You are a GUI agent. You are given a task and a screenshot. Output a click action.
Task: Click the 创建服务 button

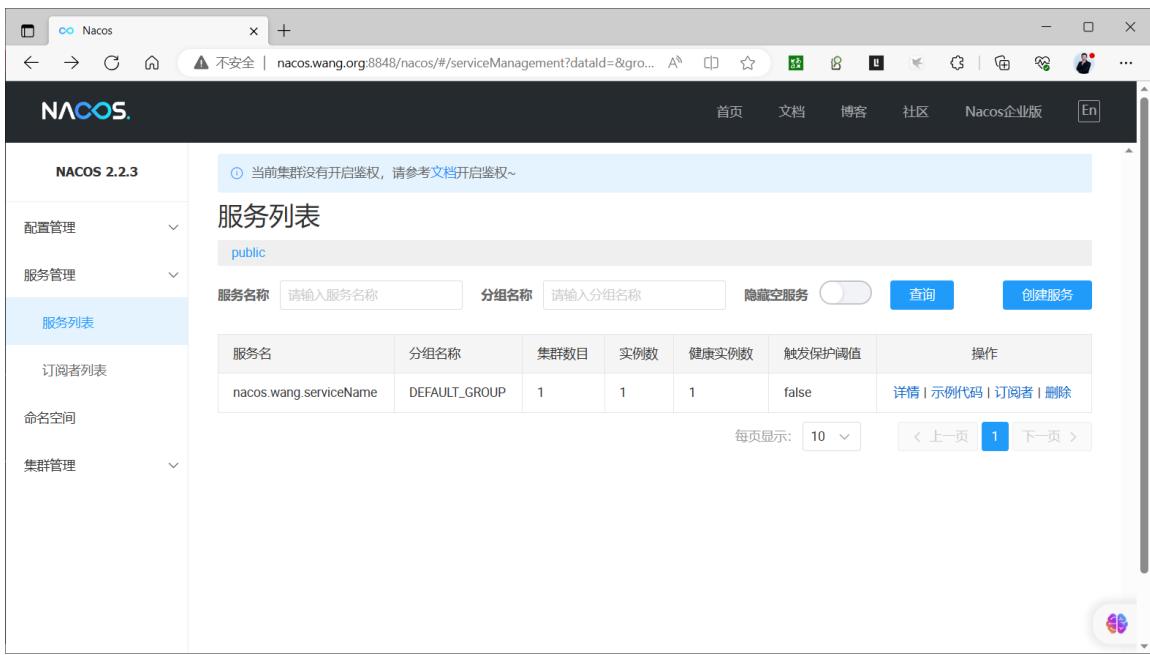pos(1047,295)
